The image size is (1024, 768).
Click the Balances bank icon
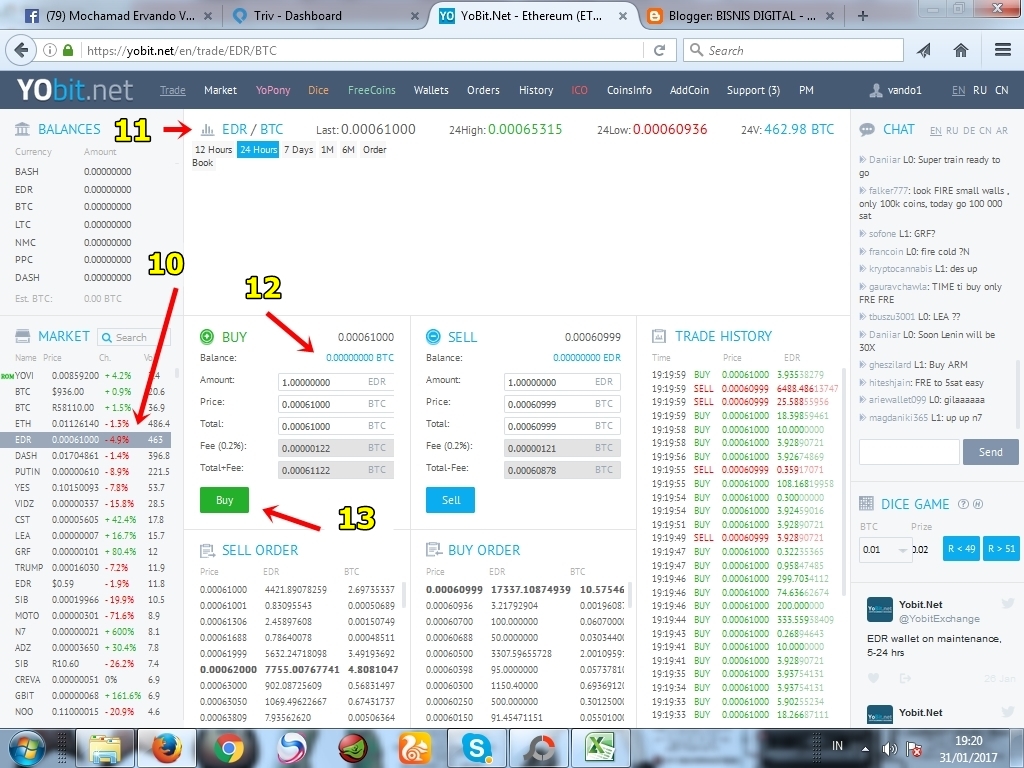click(22, 129)
